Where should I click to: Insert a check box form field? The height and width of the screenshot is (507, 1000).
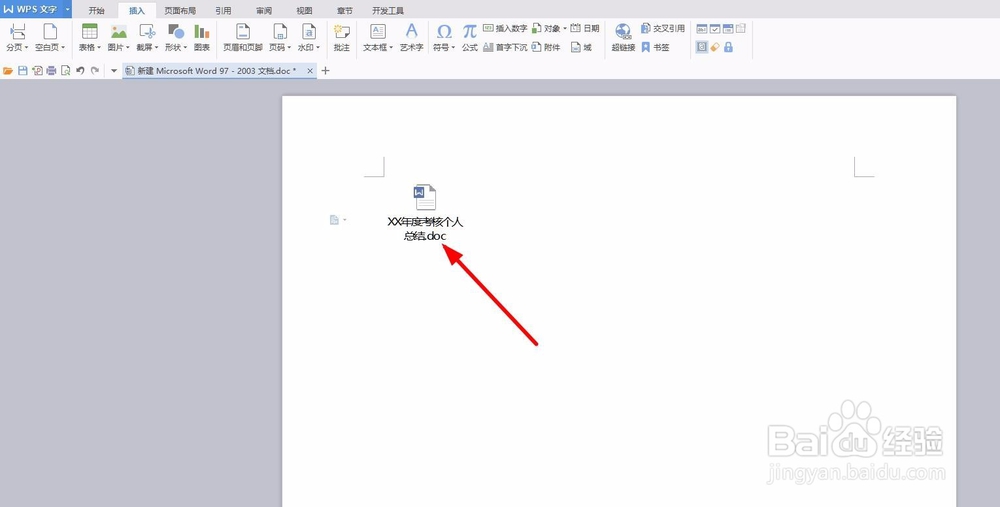click(x=715, y=29)
